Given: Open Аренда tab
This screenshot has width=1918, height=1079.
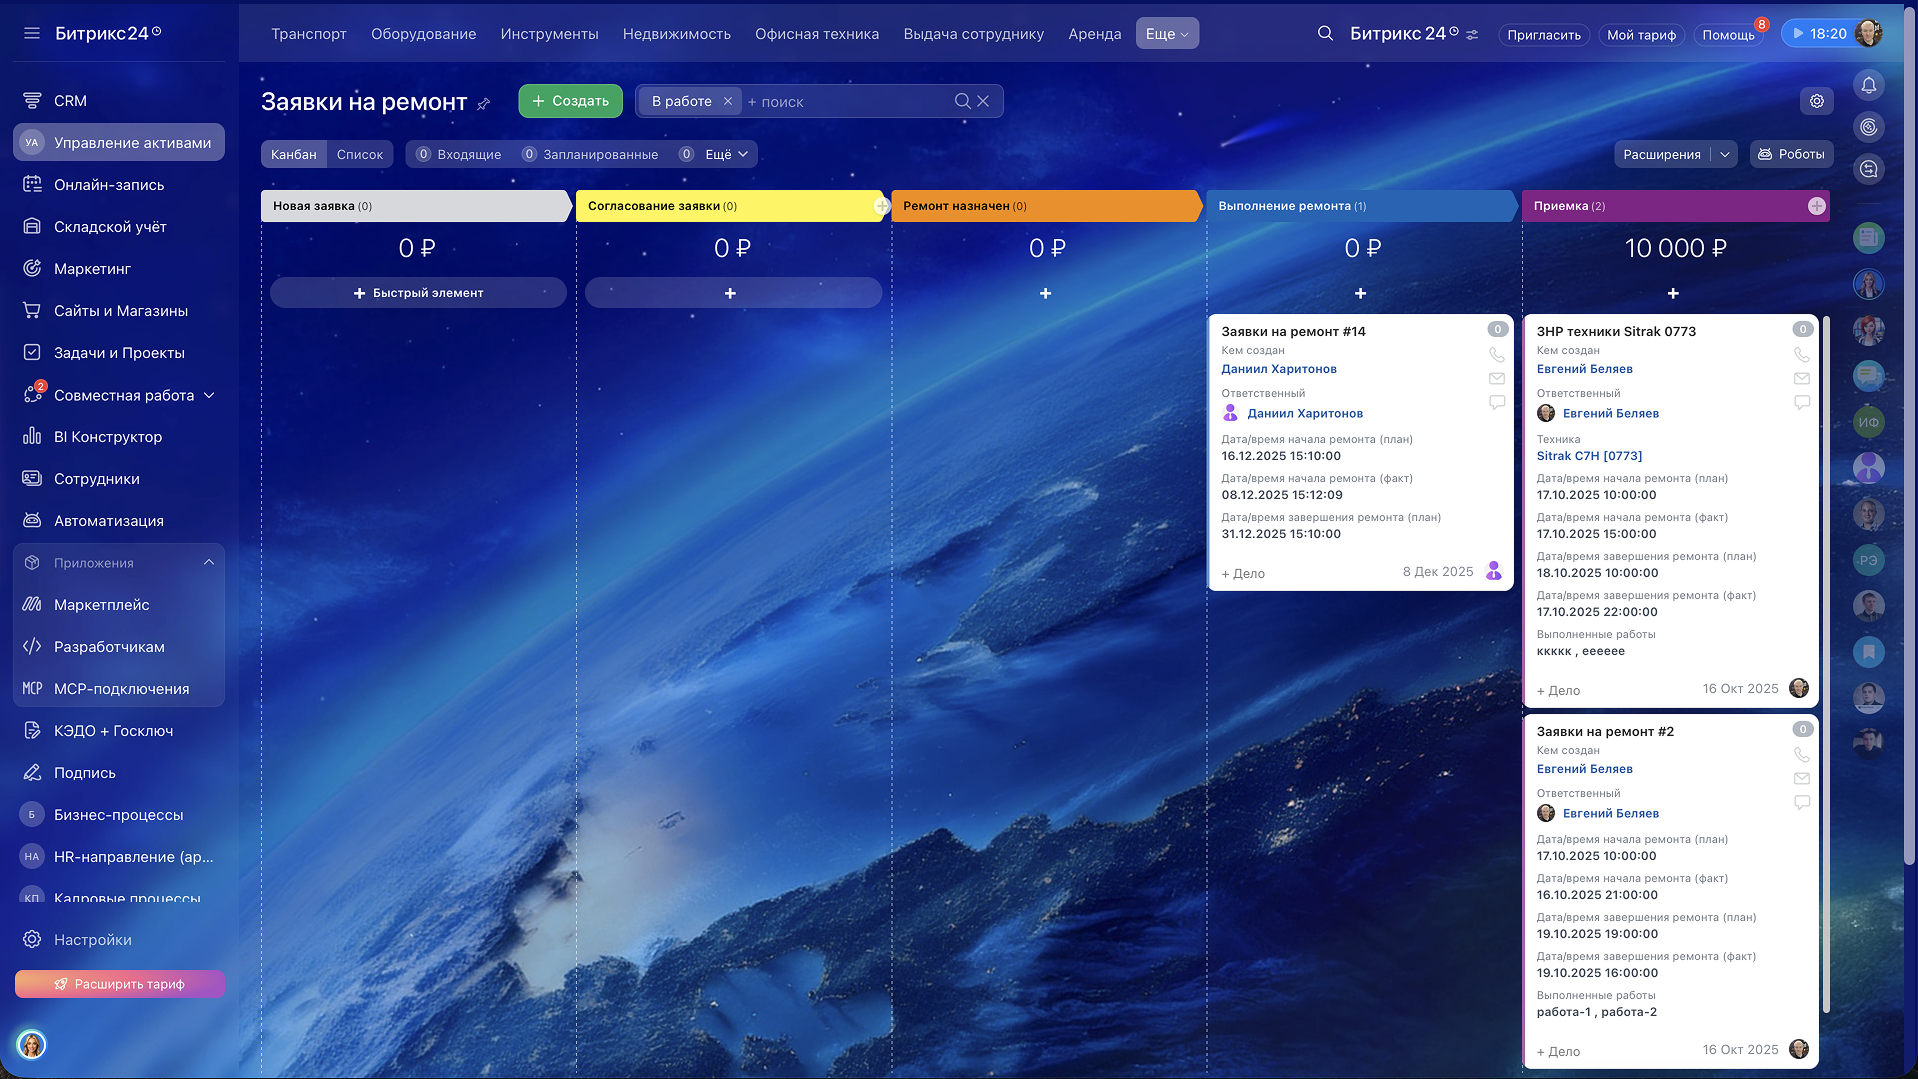Looking at the screenshot, I should (x=1095, y=34).
